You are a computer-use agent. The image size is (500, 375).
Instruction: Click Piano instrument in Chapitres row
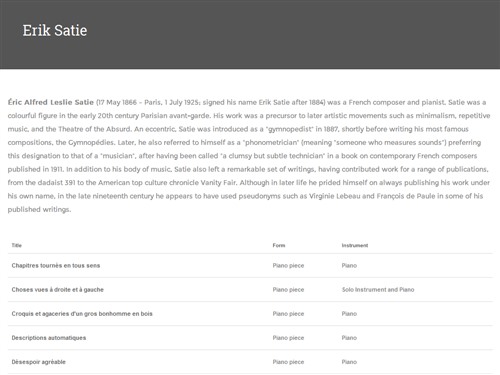(349, 266)
